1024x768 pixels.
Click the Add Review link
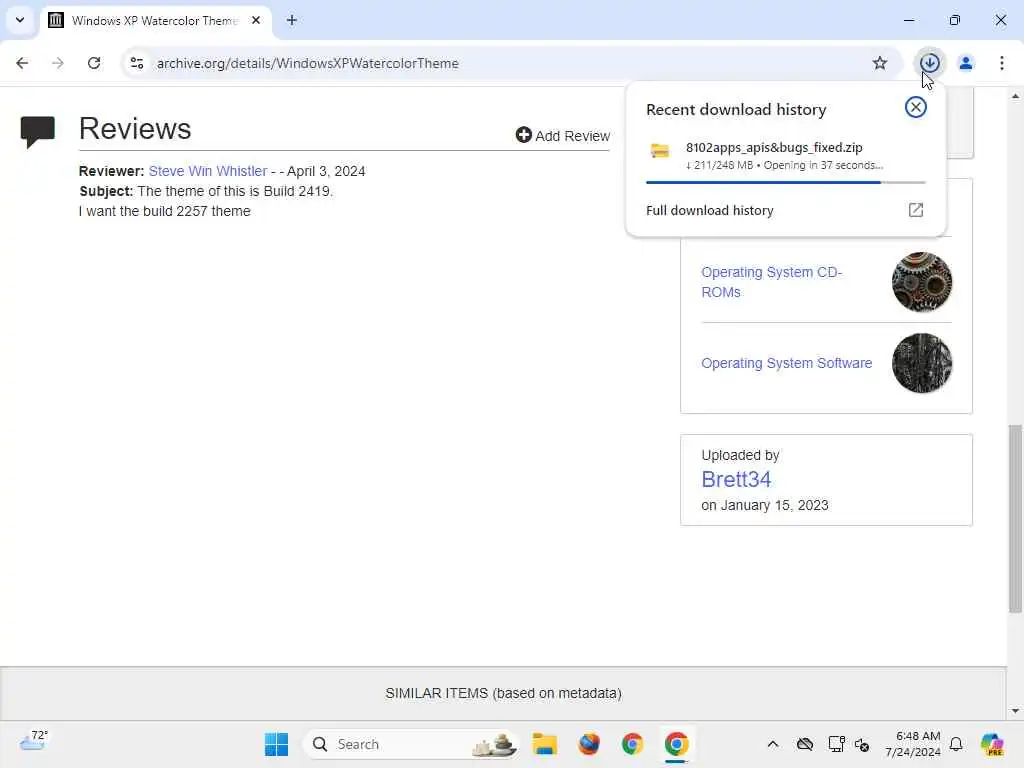(563, 135)
